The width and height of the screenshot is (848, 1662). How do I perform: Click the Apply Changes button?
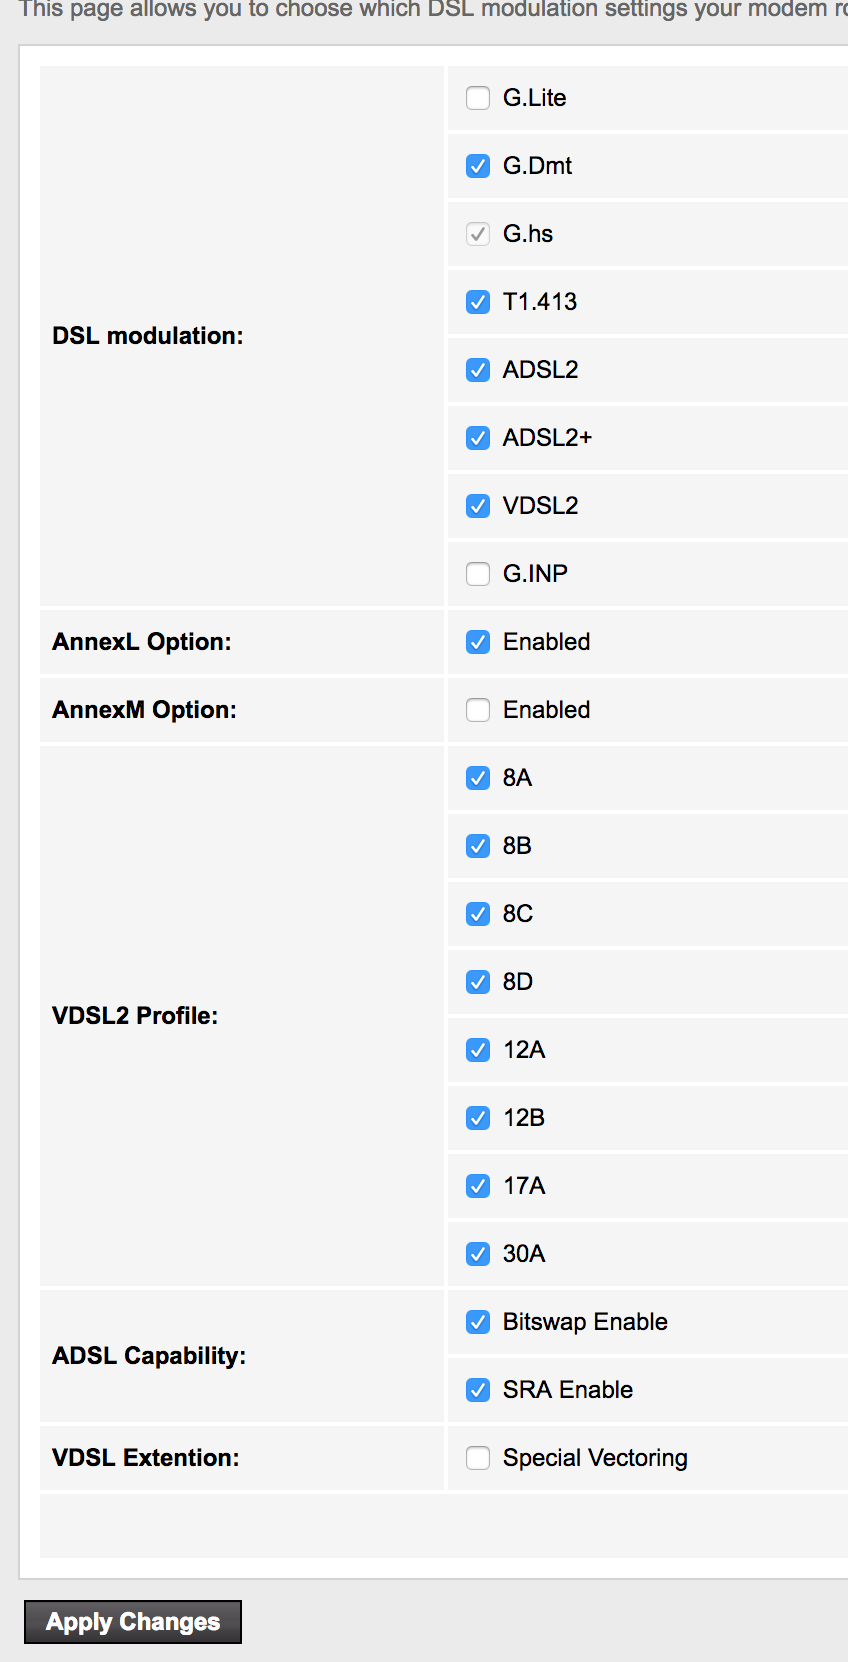click(133, 1622)
